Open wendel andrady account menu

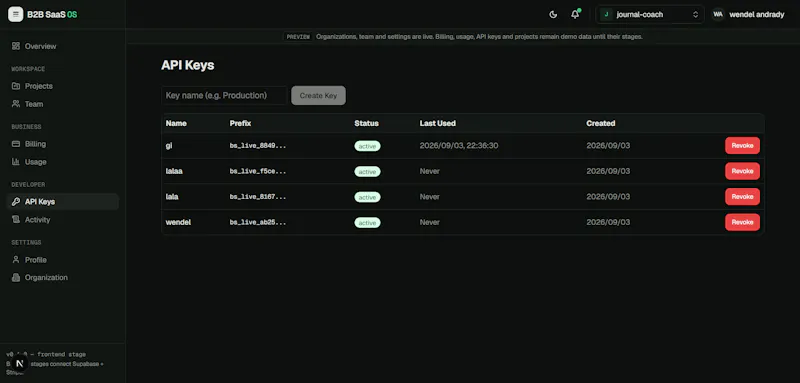click(757, 14)
